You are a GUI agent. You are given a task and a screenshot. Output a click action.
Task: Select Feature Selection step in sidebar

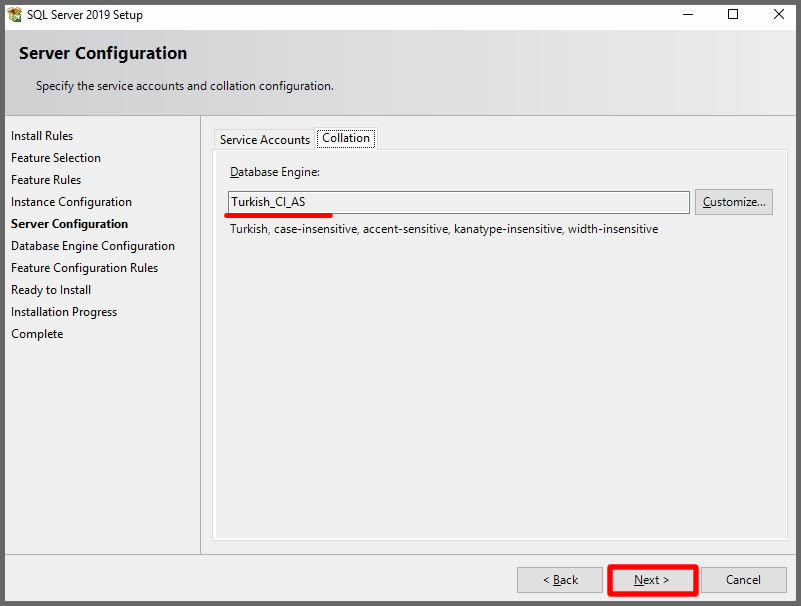pyautogui.click(x=56, y=158)
